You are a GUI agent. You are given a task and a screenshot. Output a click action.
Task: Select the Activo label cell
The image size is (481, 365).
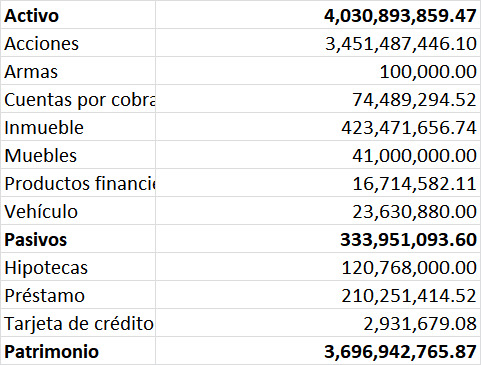[78, 15]
